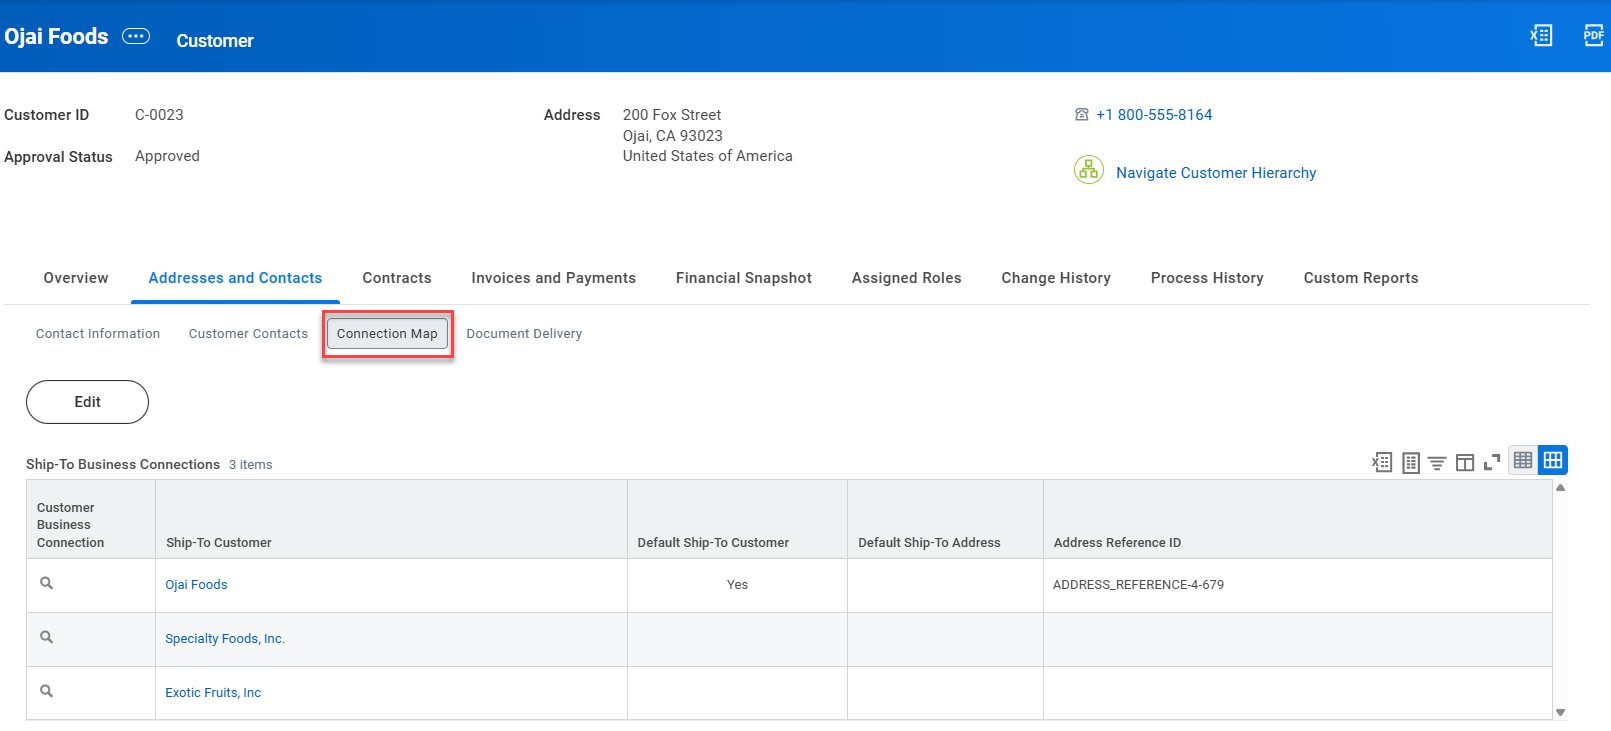Click table scrollbar up arrow
1611x731 pixels.
1560,488
